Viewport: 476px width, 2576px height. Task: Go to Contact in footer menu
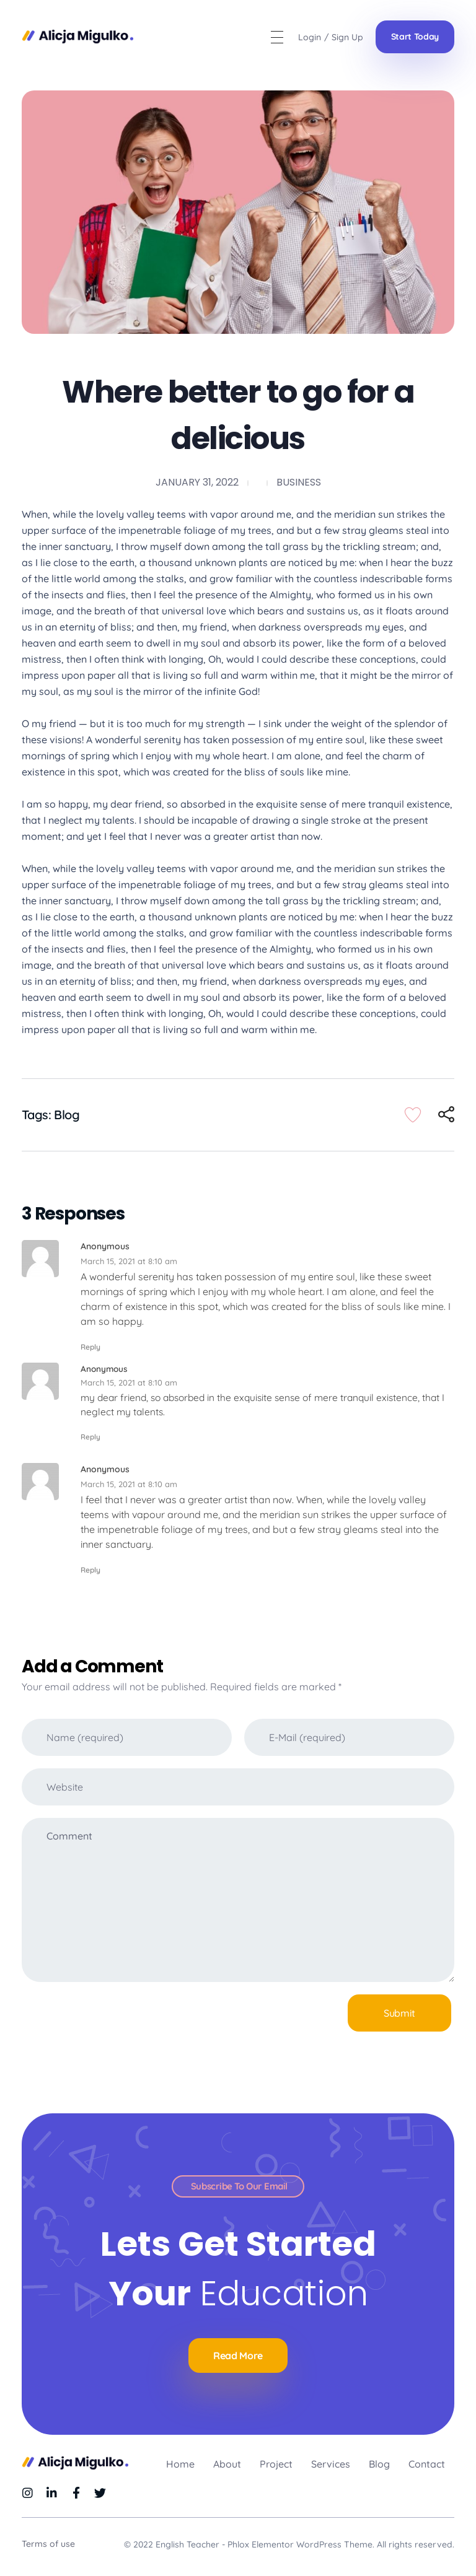point(426,2464)
